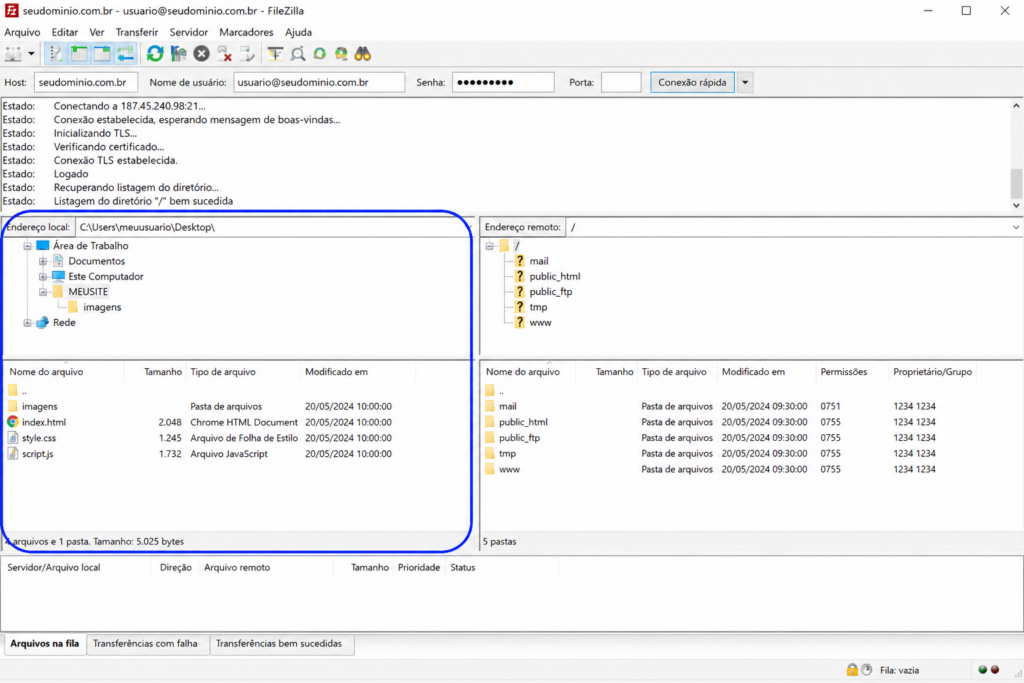Click the Porta input field
Viewport: 1024px width, 683px height.
621,82
